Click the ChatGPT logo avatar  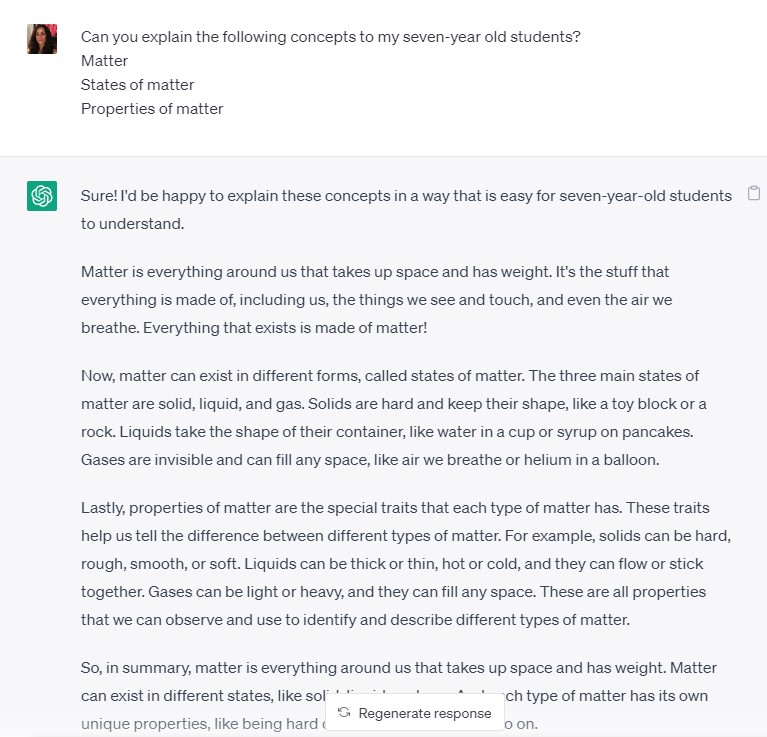(x=42, y=196)
